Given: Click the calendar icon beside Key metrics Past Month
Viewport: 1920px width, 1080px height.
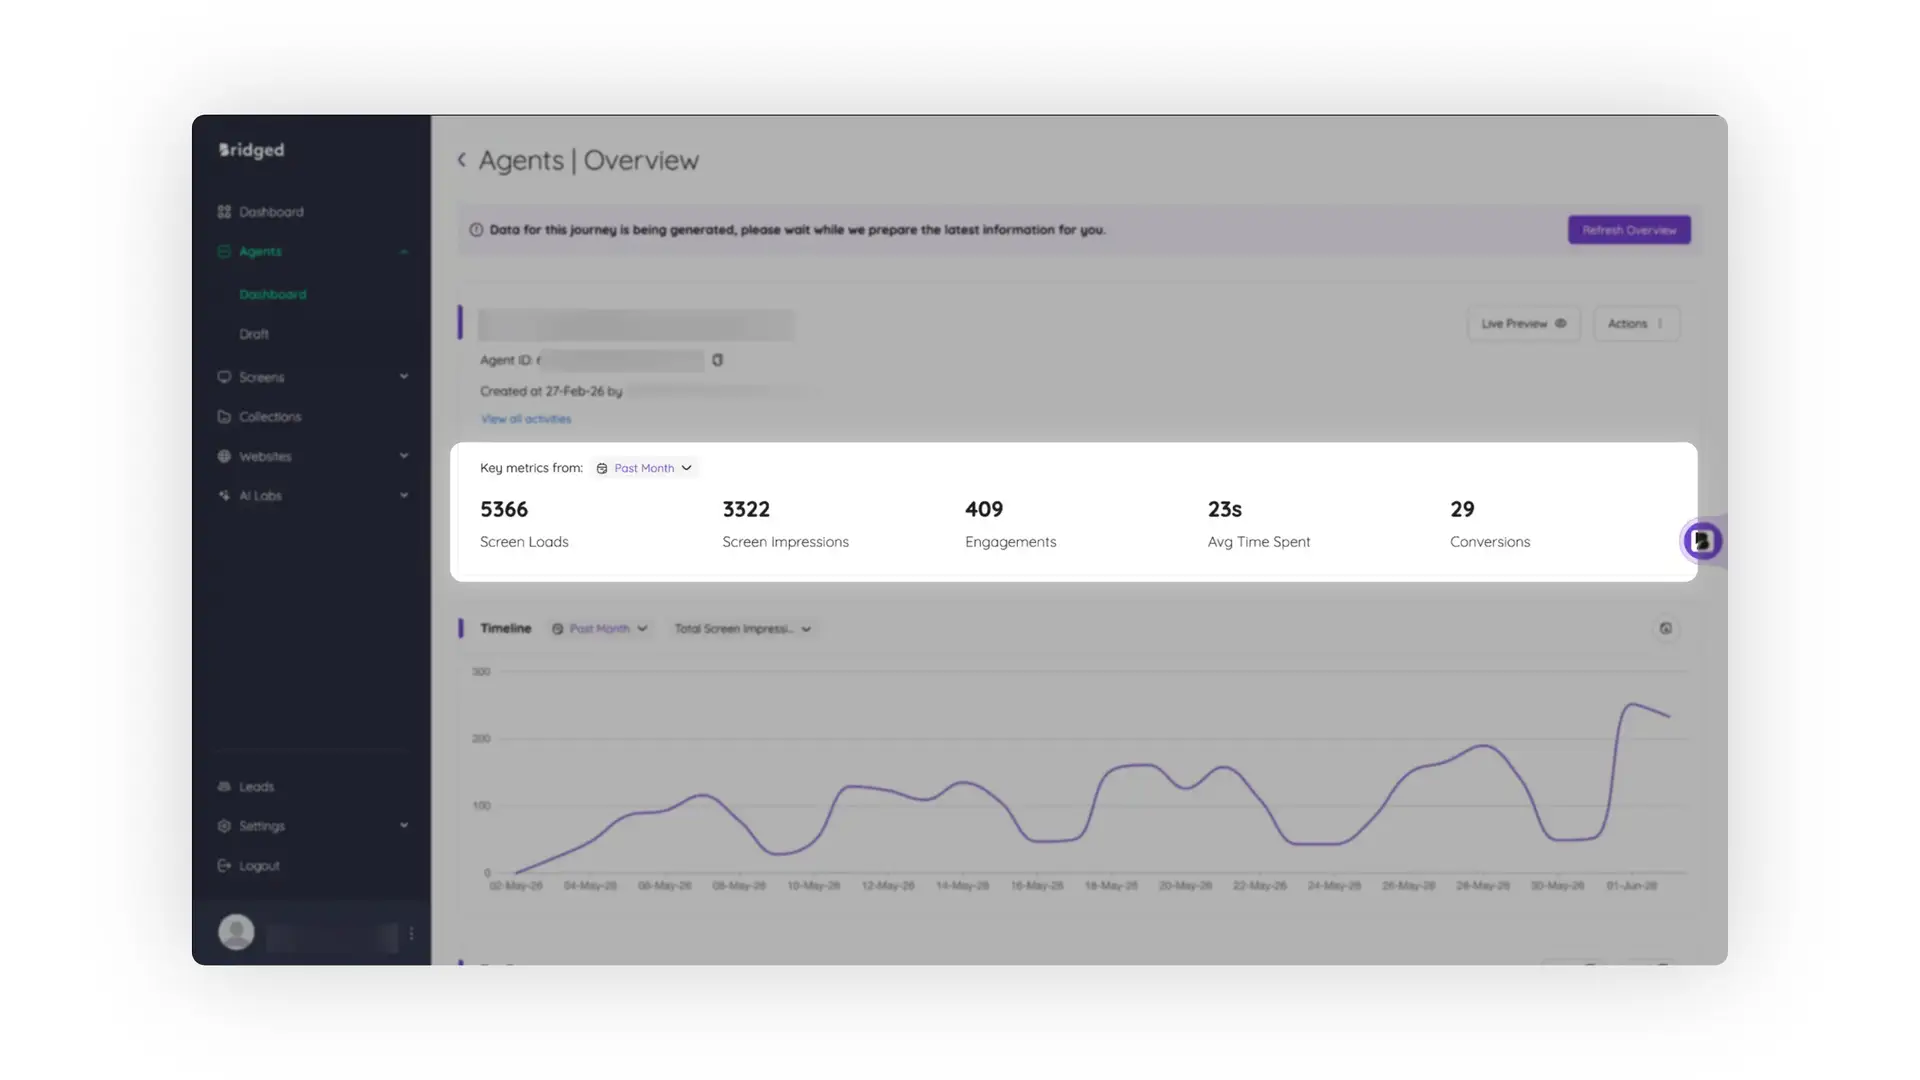Looking at the screenshot, I should click(602, 468).
